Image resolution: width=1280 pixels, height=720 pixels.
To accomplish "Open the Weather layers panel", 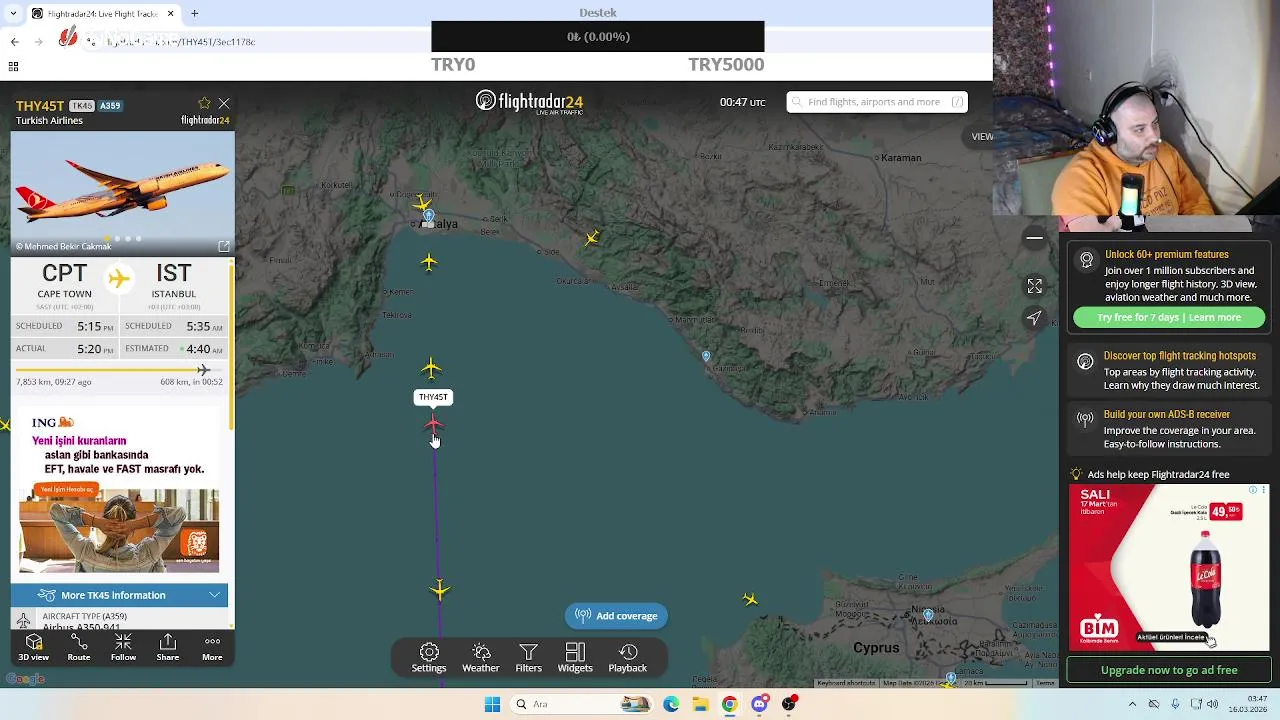I will click(x=481, y=658).
